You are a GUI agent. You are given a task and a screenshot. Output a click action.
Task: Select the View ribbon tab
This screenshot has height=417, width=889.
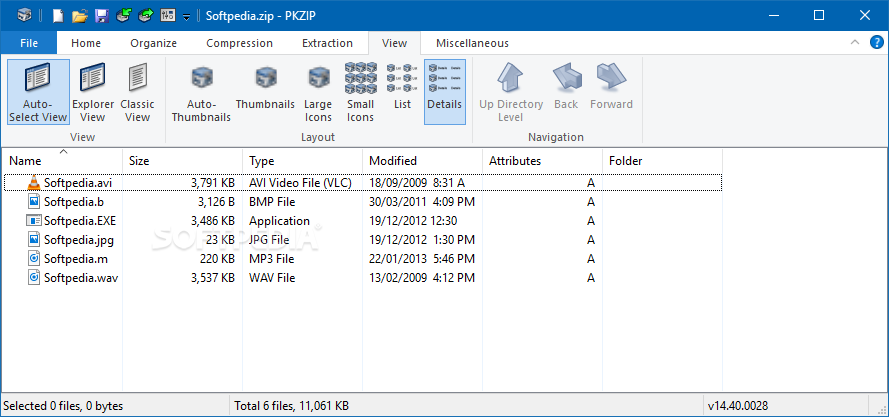click(394, 43)
